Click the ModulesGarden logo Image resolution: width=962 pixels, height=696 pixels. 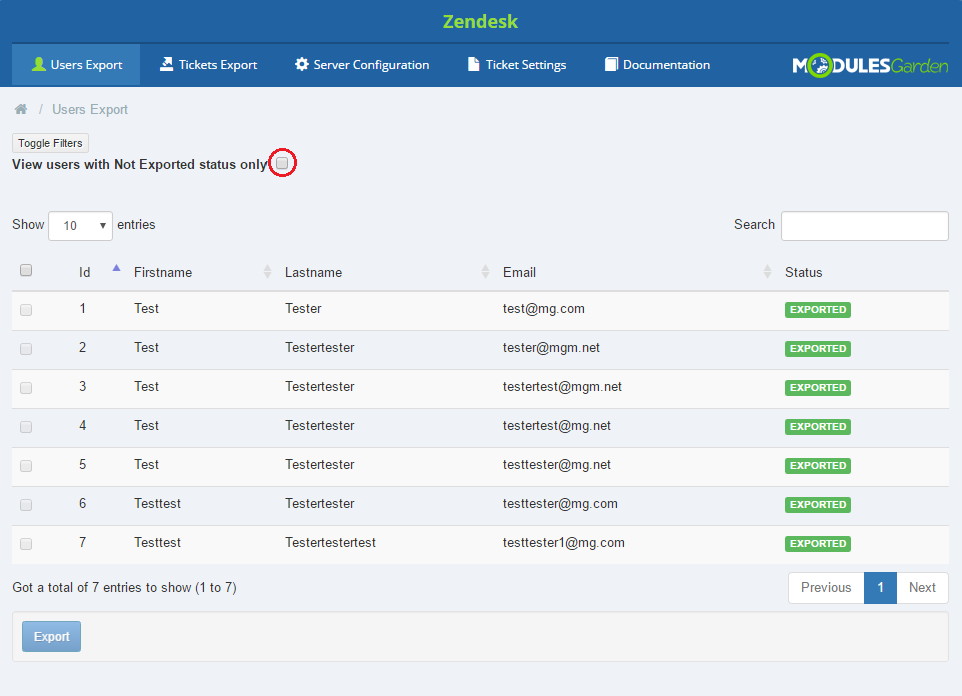870,65
